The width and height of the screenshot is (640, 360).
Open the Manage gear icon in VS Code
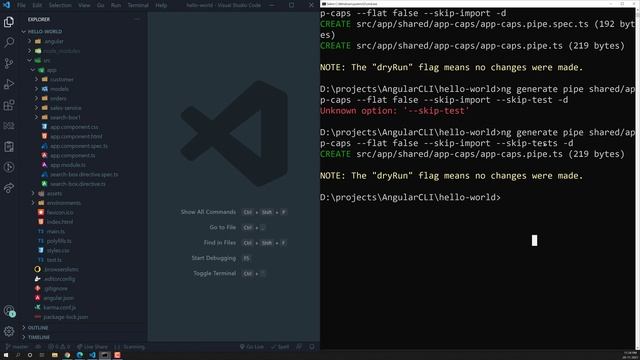tap(9, 331)
